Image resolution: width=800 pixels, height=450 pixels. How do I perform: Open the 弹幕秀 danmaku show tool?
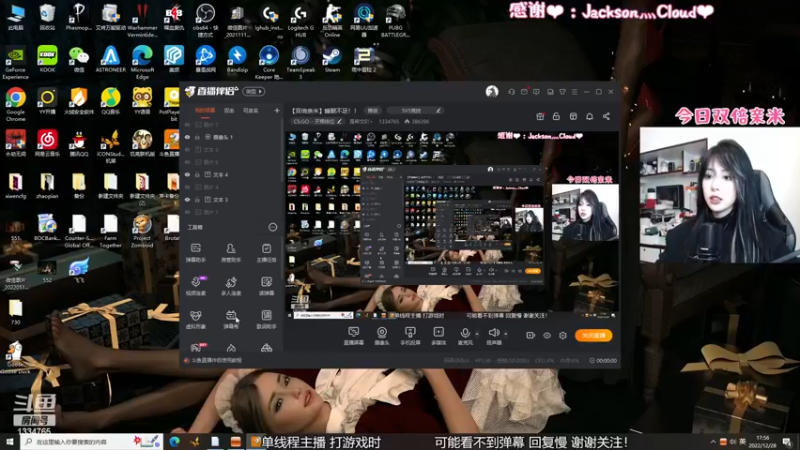point(231,319)
